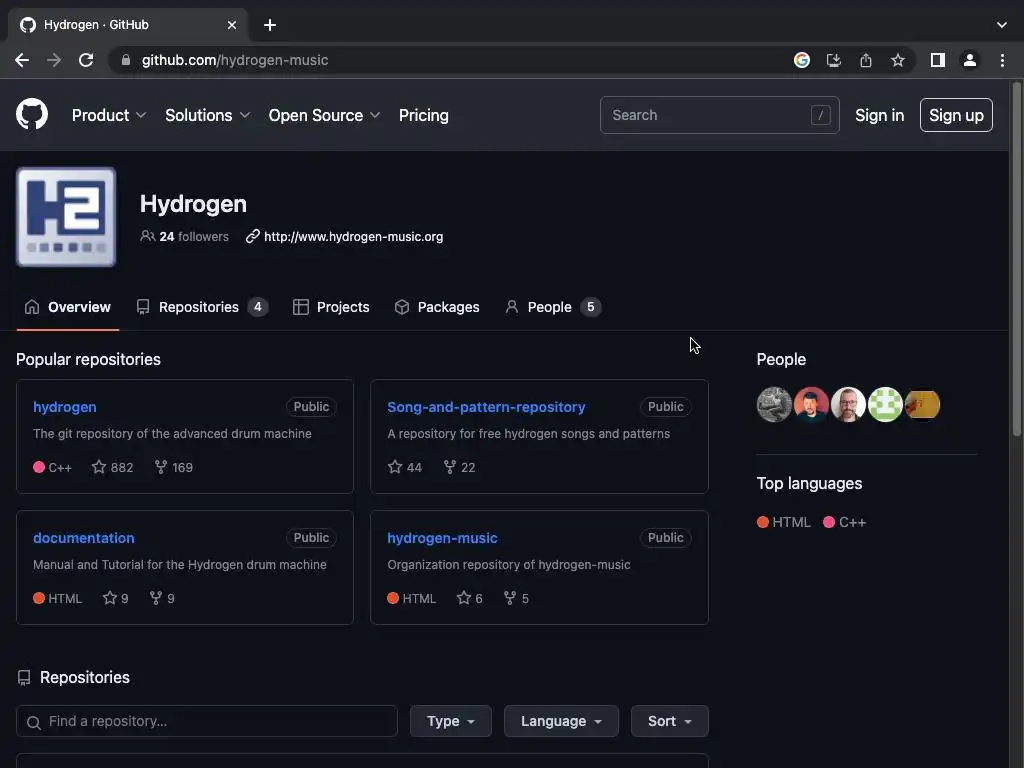Click the fork count 22 on Song-and-pattern-repository

[459, 467]
